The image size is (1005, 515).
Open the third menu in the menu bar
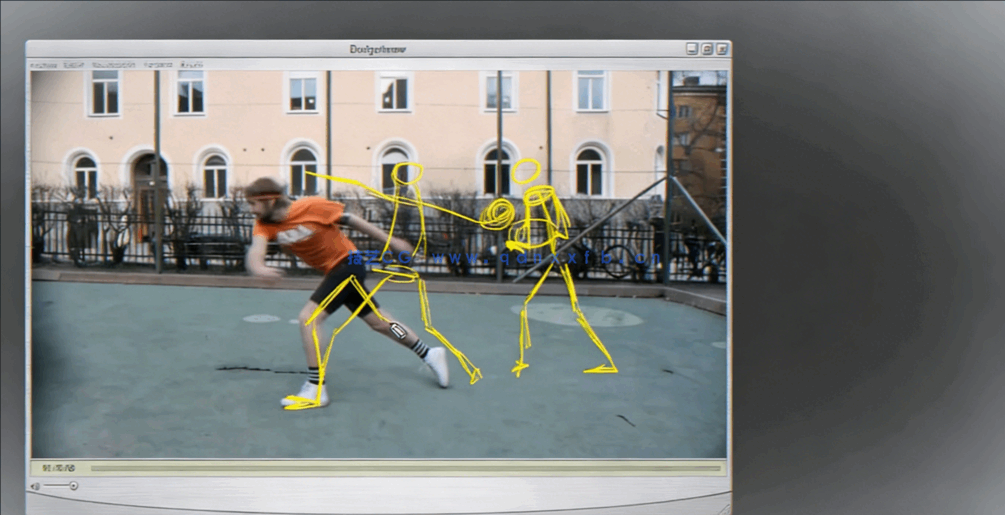pyautogui.click(x=113, y=65)
